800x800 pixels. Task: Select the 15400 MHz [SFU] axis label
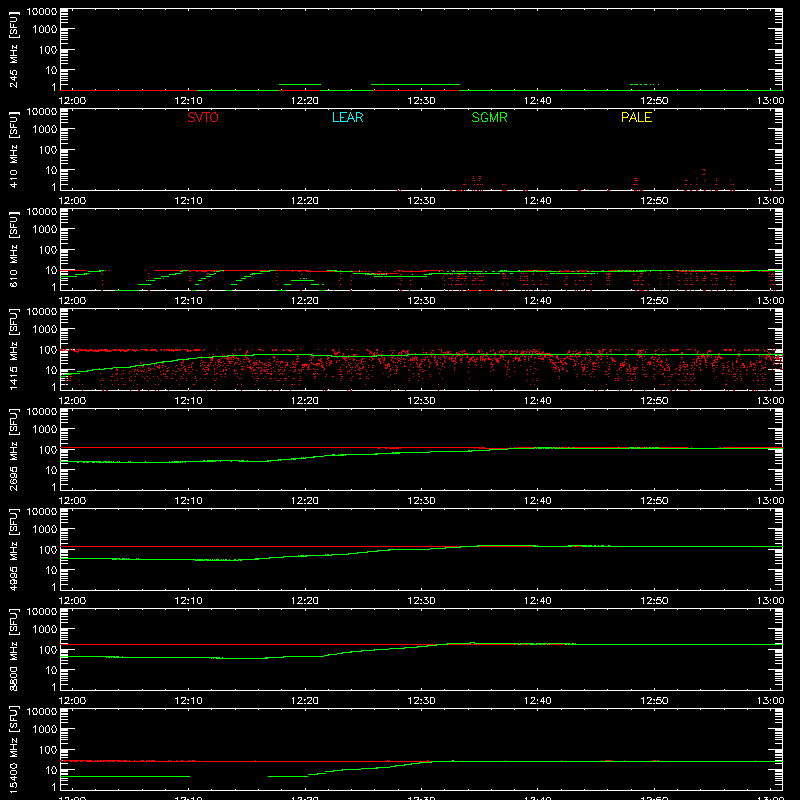[x=13, y=749]
